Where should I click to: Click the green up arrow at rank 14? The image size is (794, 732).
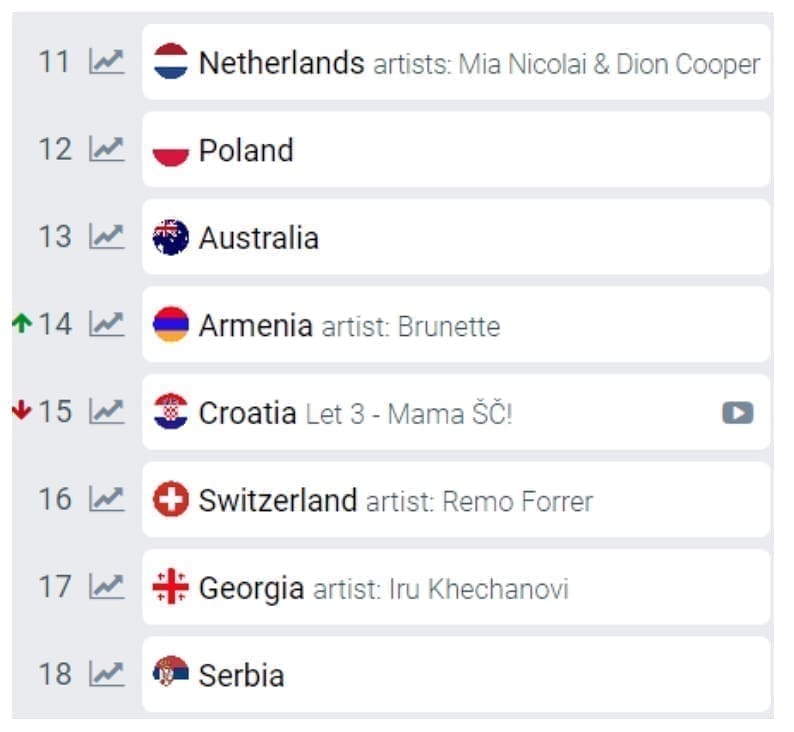(x=21, y=324)
